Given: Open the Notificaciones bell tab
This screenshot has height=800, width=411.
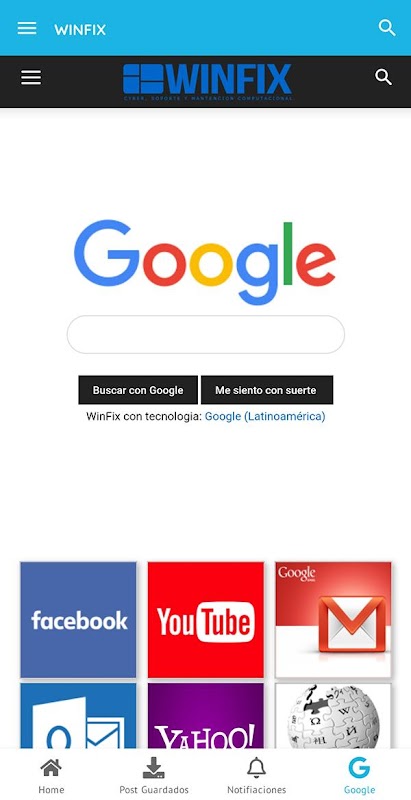Looking at the screenshot, I should [256, 776].
